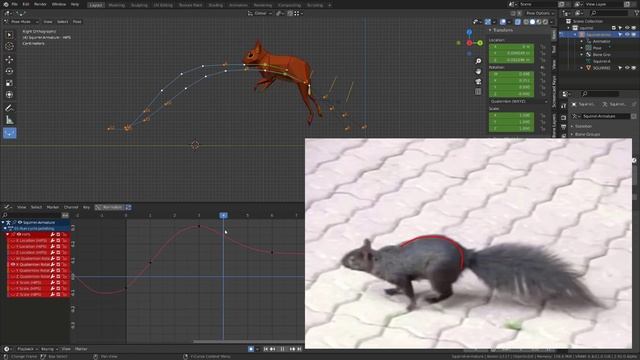The height and width of the screenshot is (360, 640).
Task: Open the Global transform orientation dropdown
Action: pos(260,13)
